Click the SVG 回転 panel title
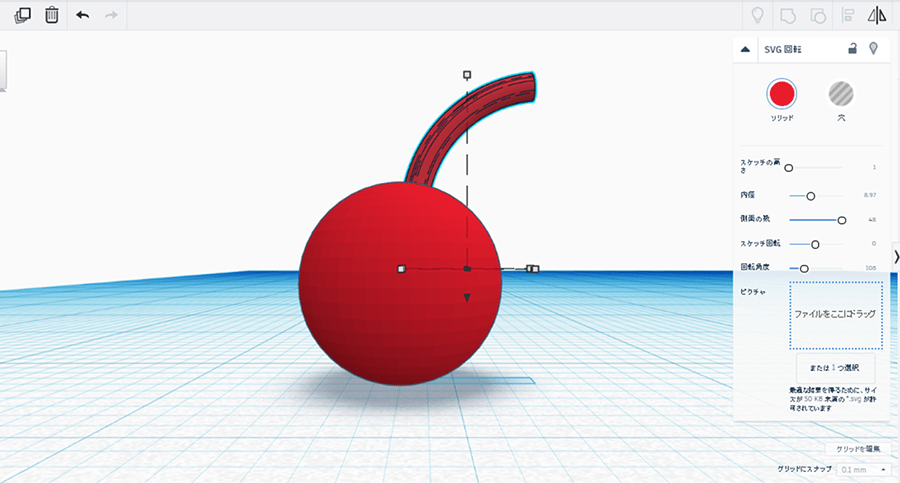900x483 pixels. point(782,49)
